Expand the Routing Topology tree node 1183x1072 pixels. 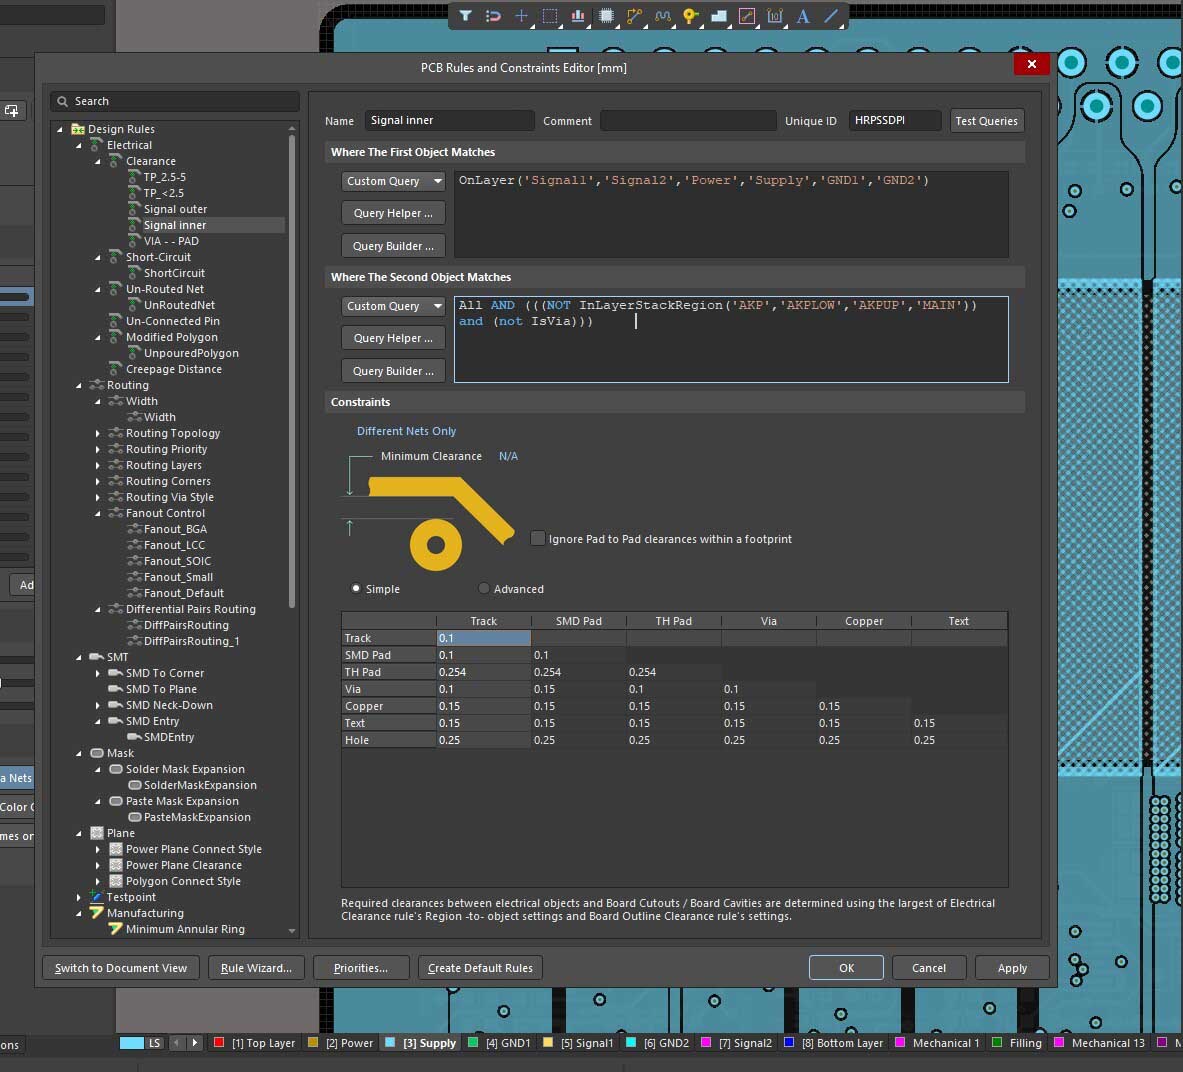point(98,434)
